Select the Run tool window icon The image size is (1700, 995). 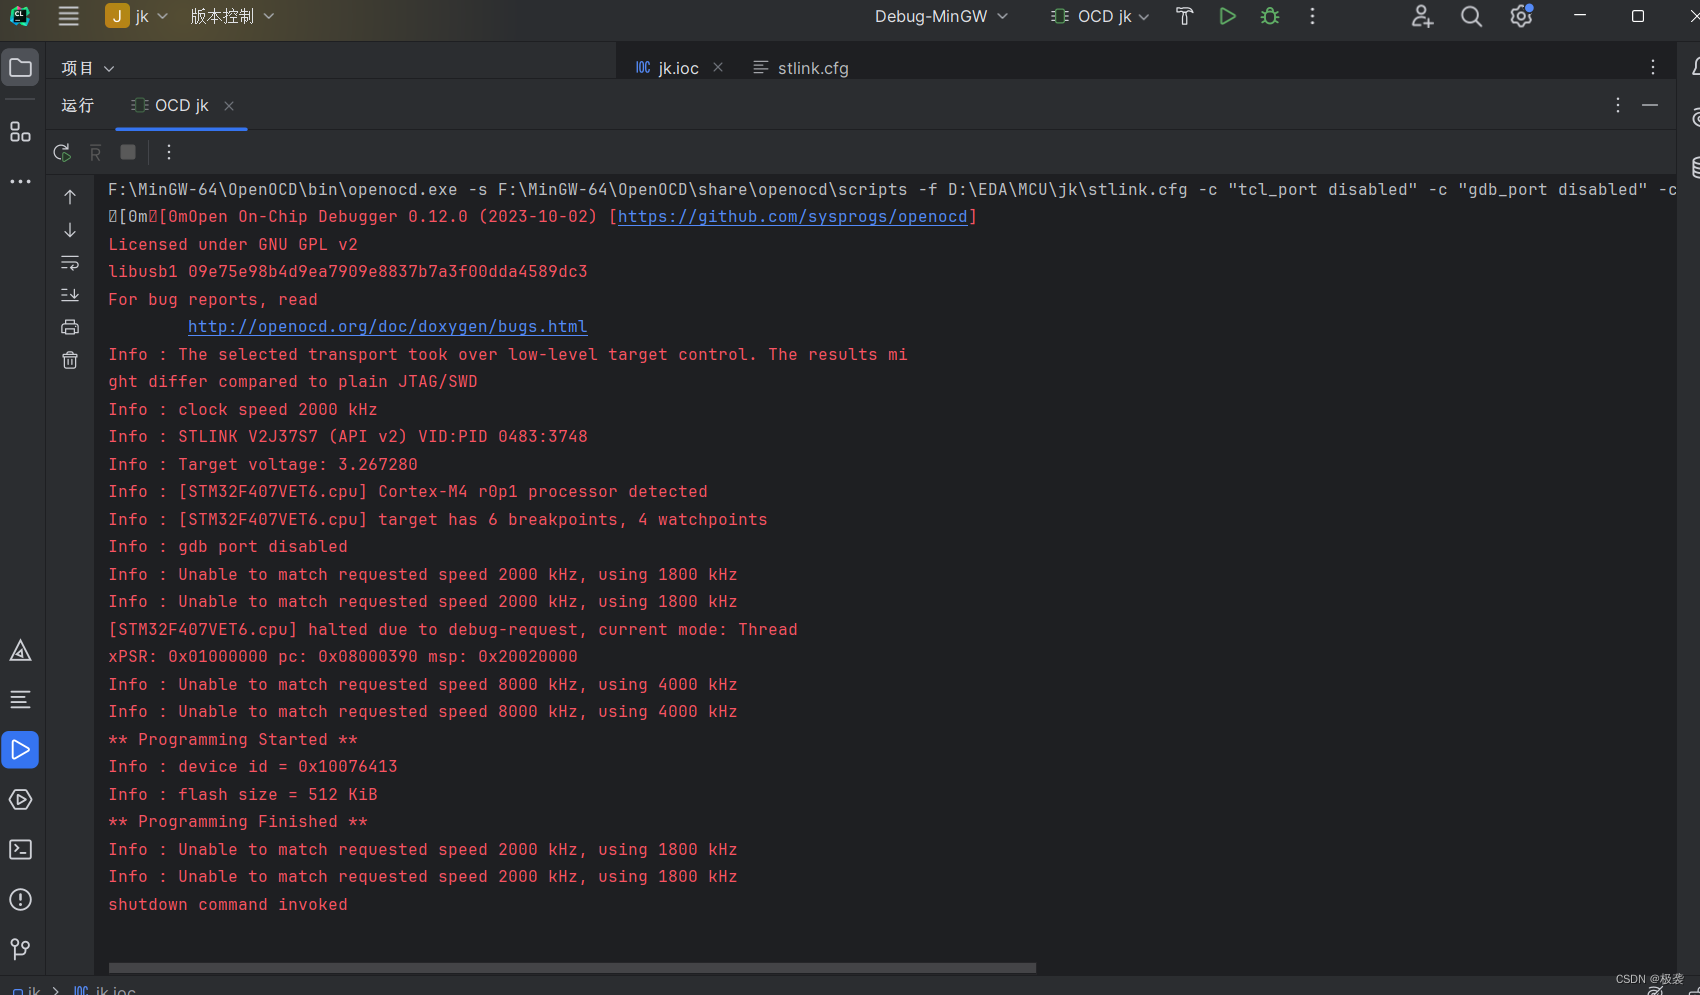click(20, 750)
